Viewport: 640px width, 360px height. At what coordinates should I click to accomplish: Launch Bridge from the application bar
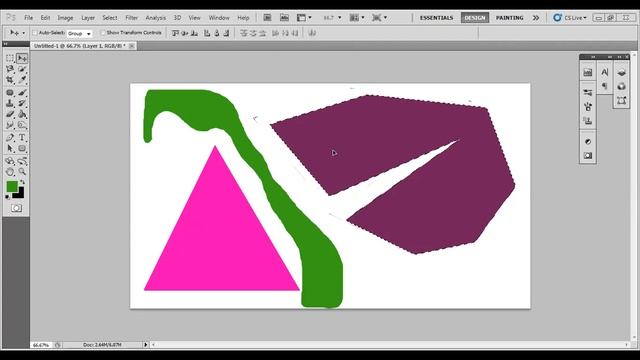(267, 18)
